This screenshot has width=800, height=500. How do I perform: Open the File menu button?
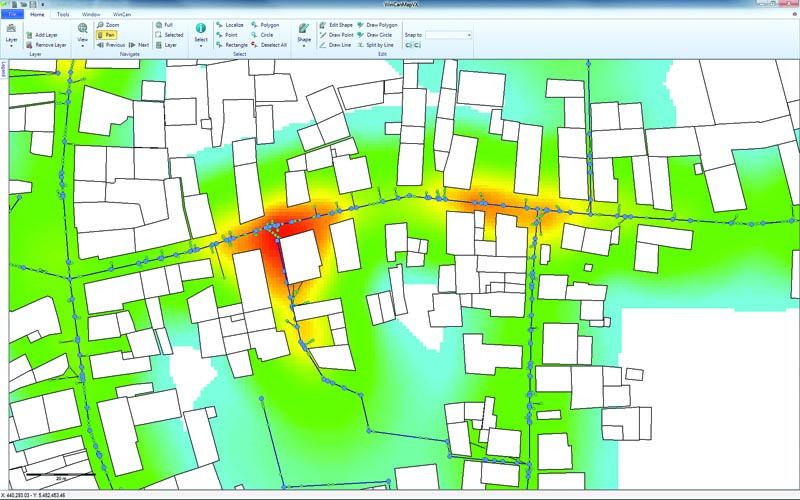(x=12, y=15)
